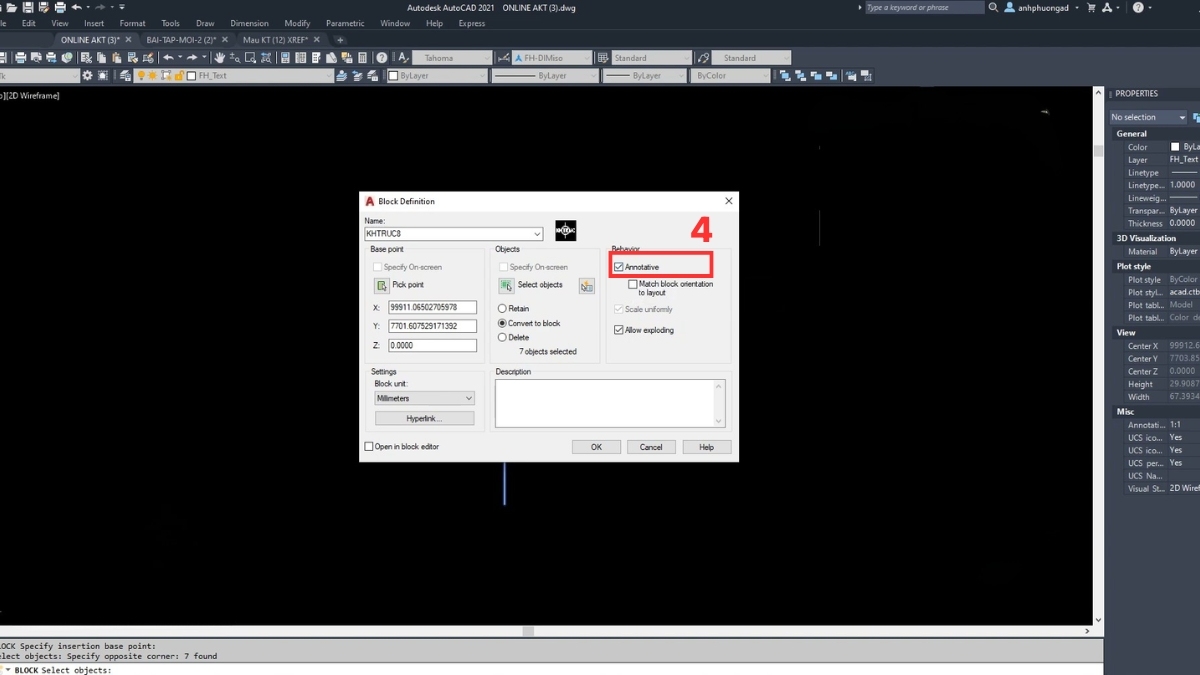Image resolution: width=1200 pixels, height=675 pixels.
Task: Open the Modify menu
Action: point(297,23)
